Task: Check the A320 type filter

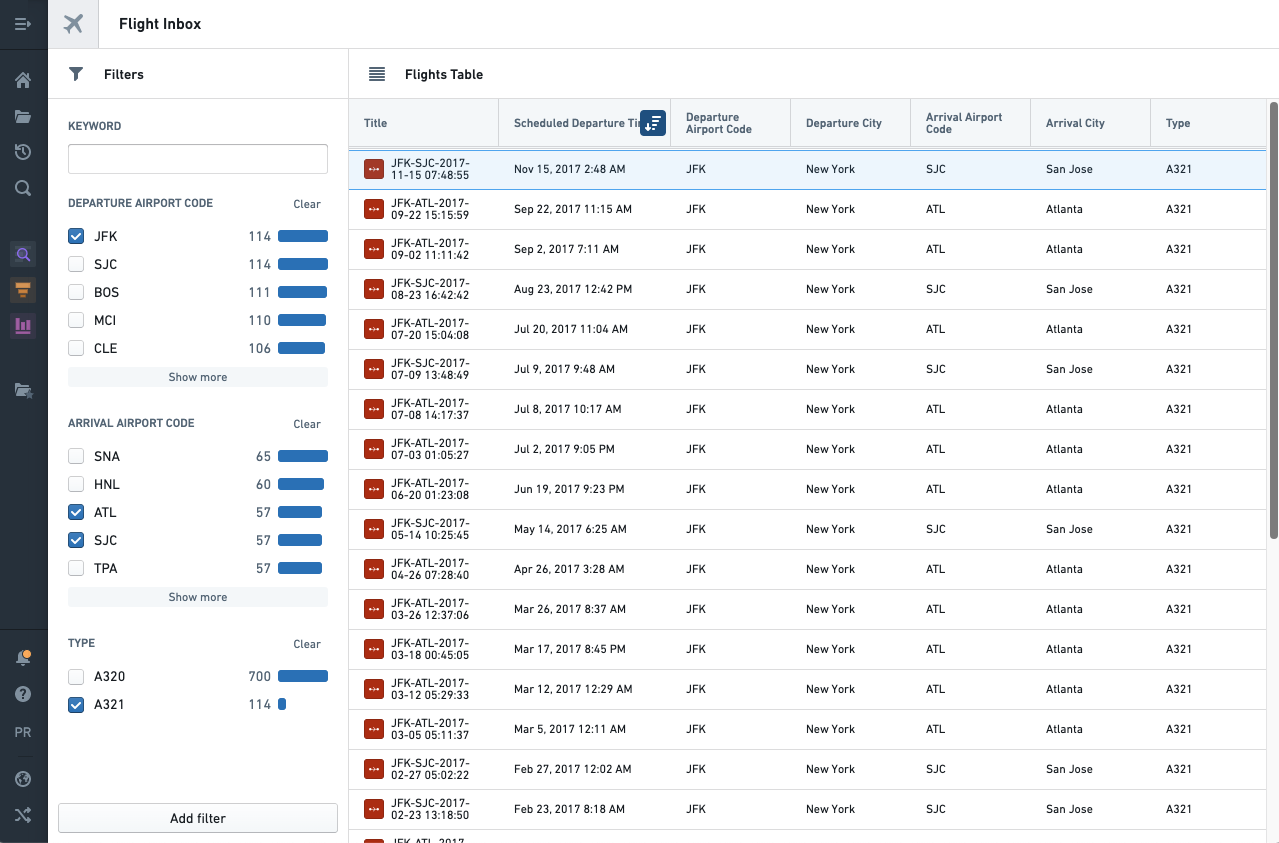Action: tap(76, 677)
